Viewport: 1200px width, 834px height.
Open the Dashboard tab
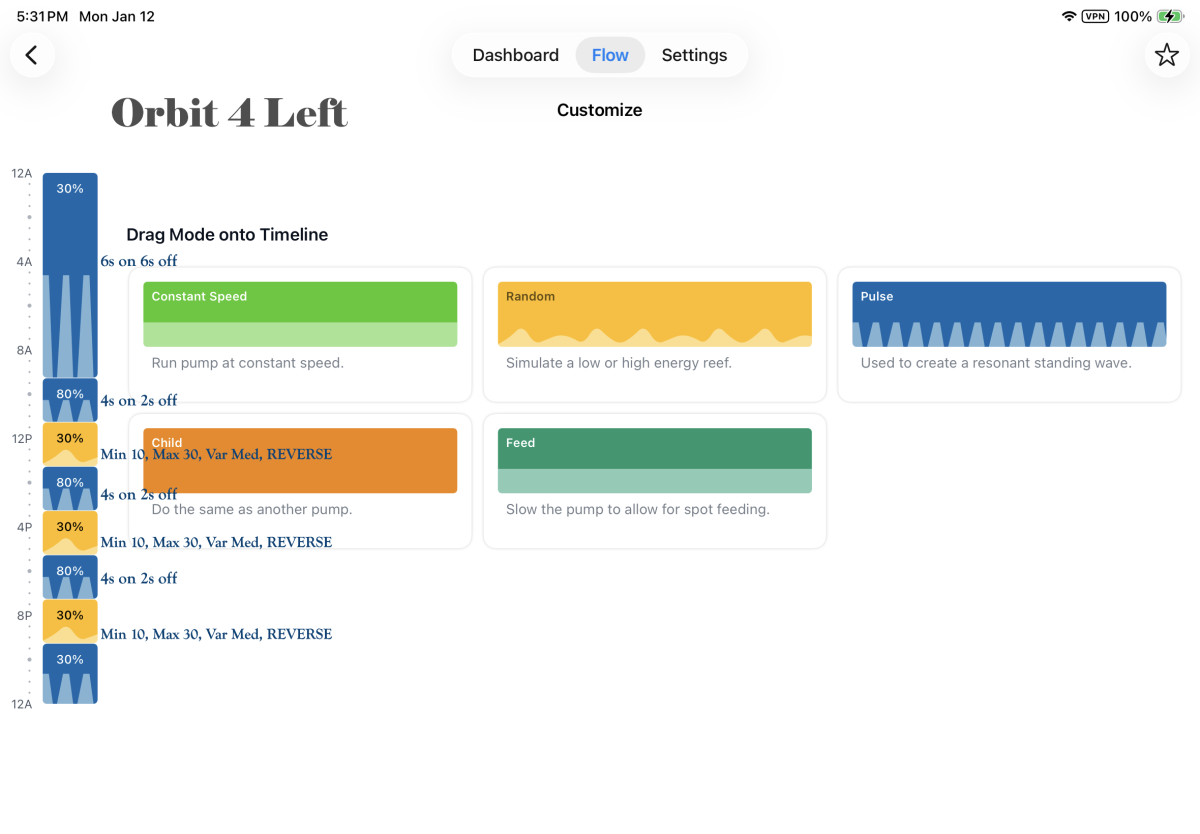pyautogui.click(x=515, y=55)
